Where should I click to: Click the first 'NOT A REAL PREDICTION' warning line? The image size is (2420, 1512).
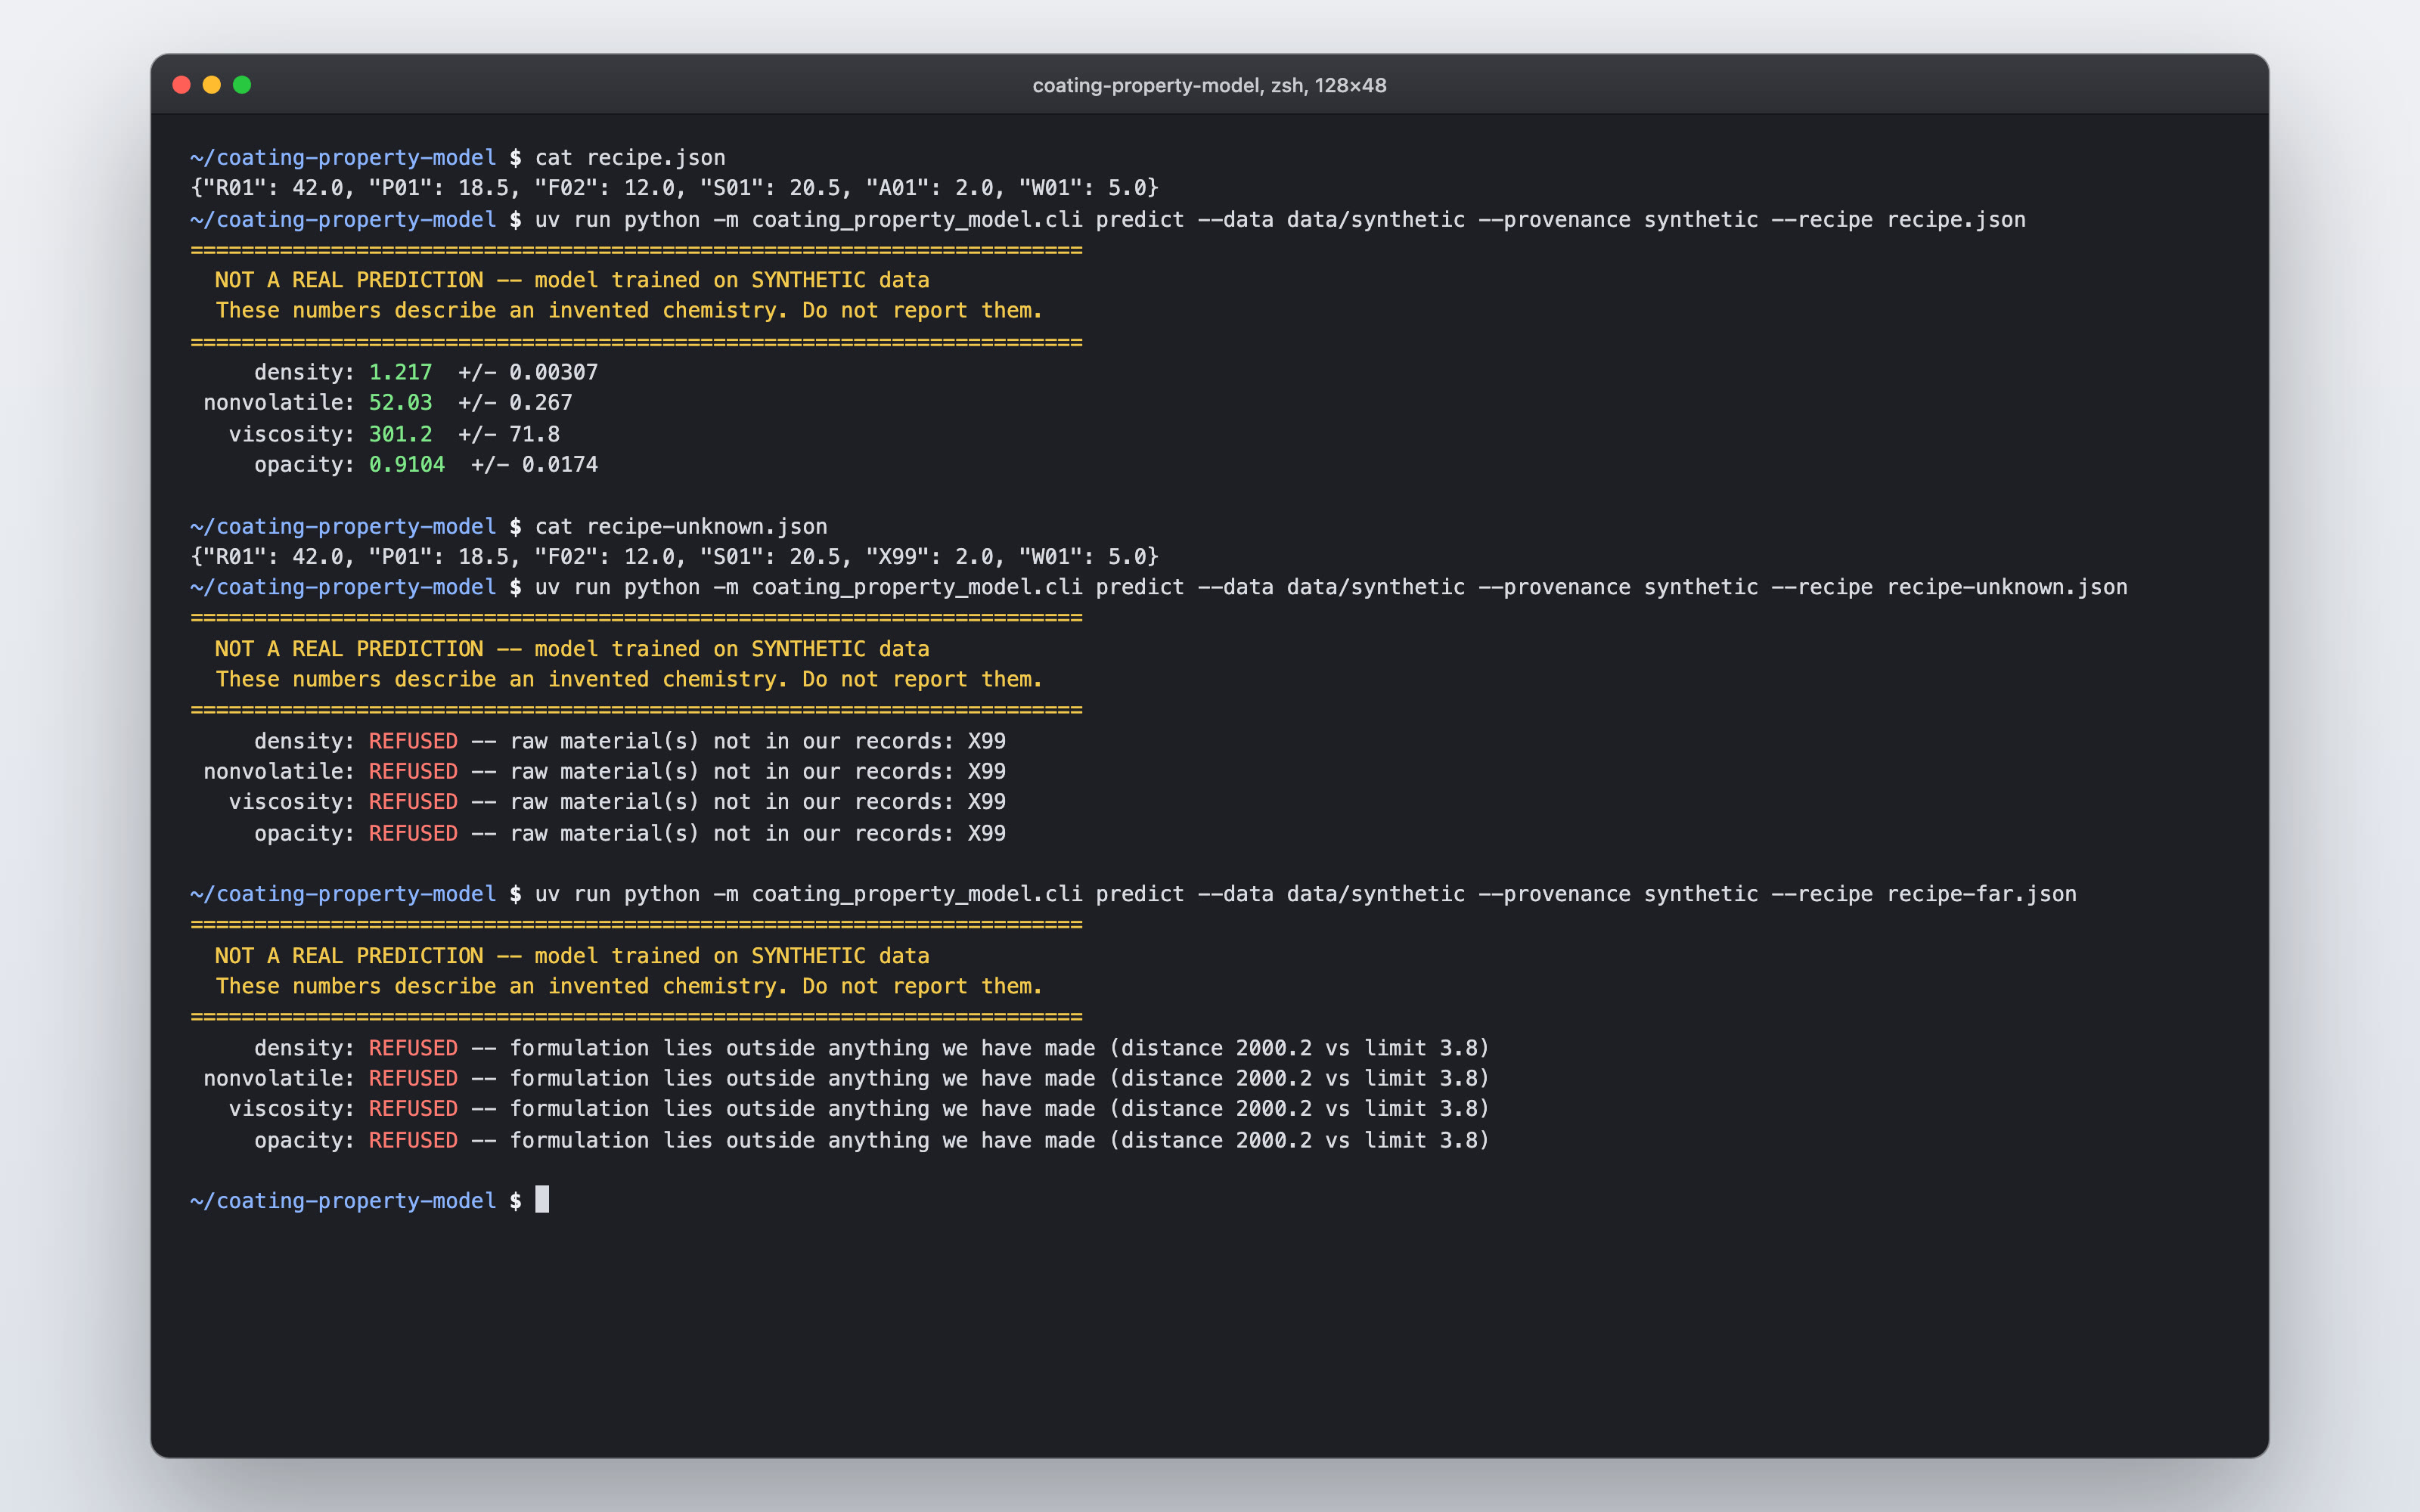[x=572, y=281]
